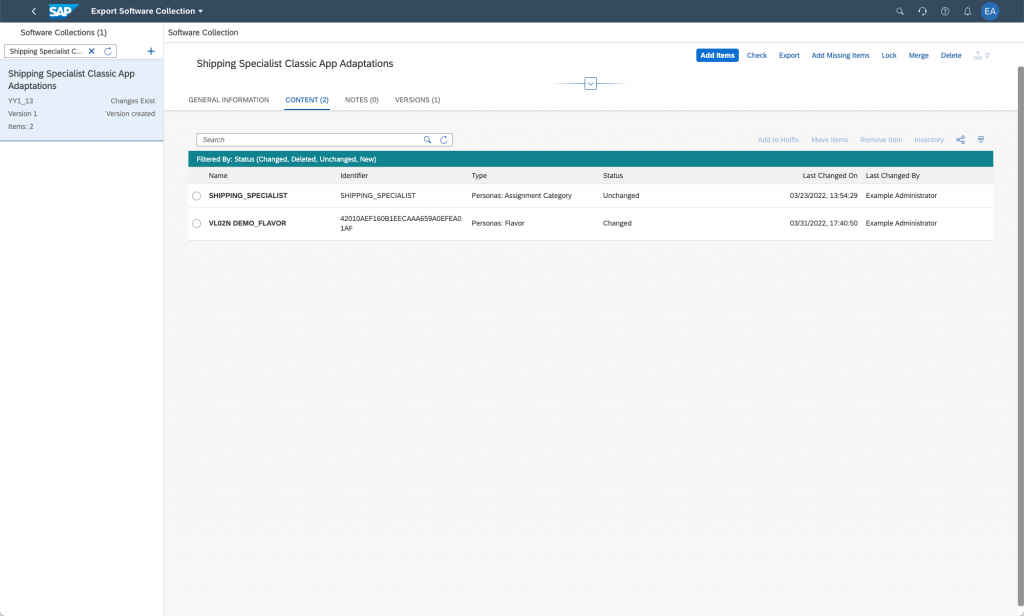Click the Inventory button
Viewport: 1024px width, 616px height.
[x=929, y=140]
